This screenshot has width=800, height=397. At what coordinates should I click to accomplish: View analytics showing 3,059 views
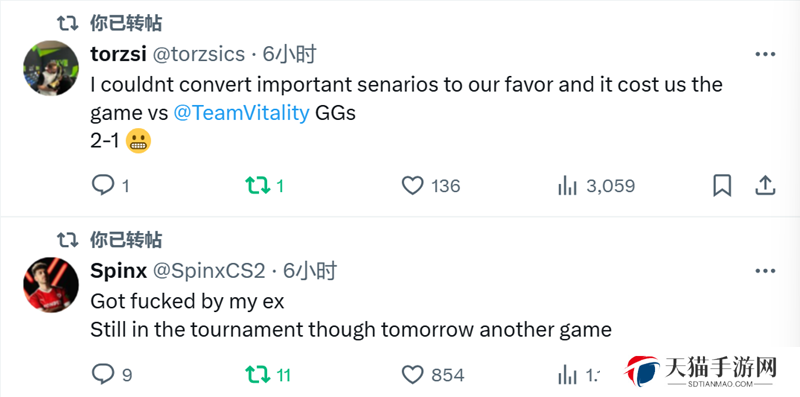(596, 186)
